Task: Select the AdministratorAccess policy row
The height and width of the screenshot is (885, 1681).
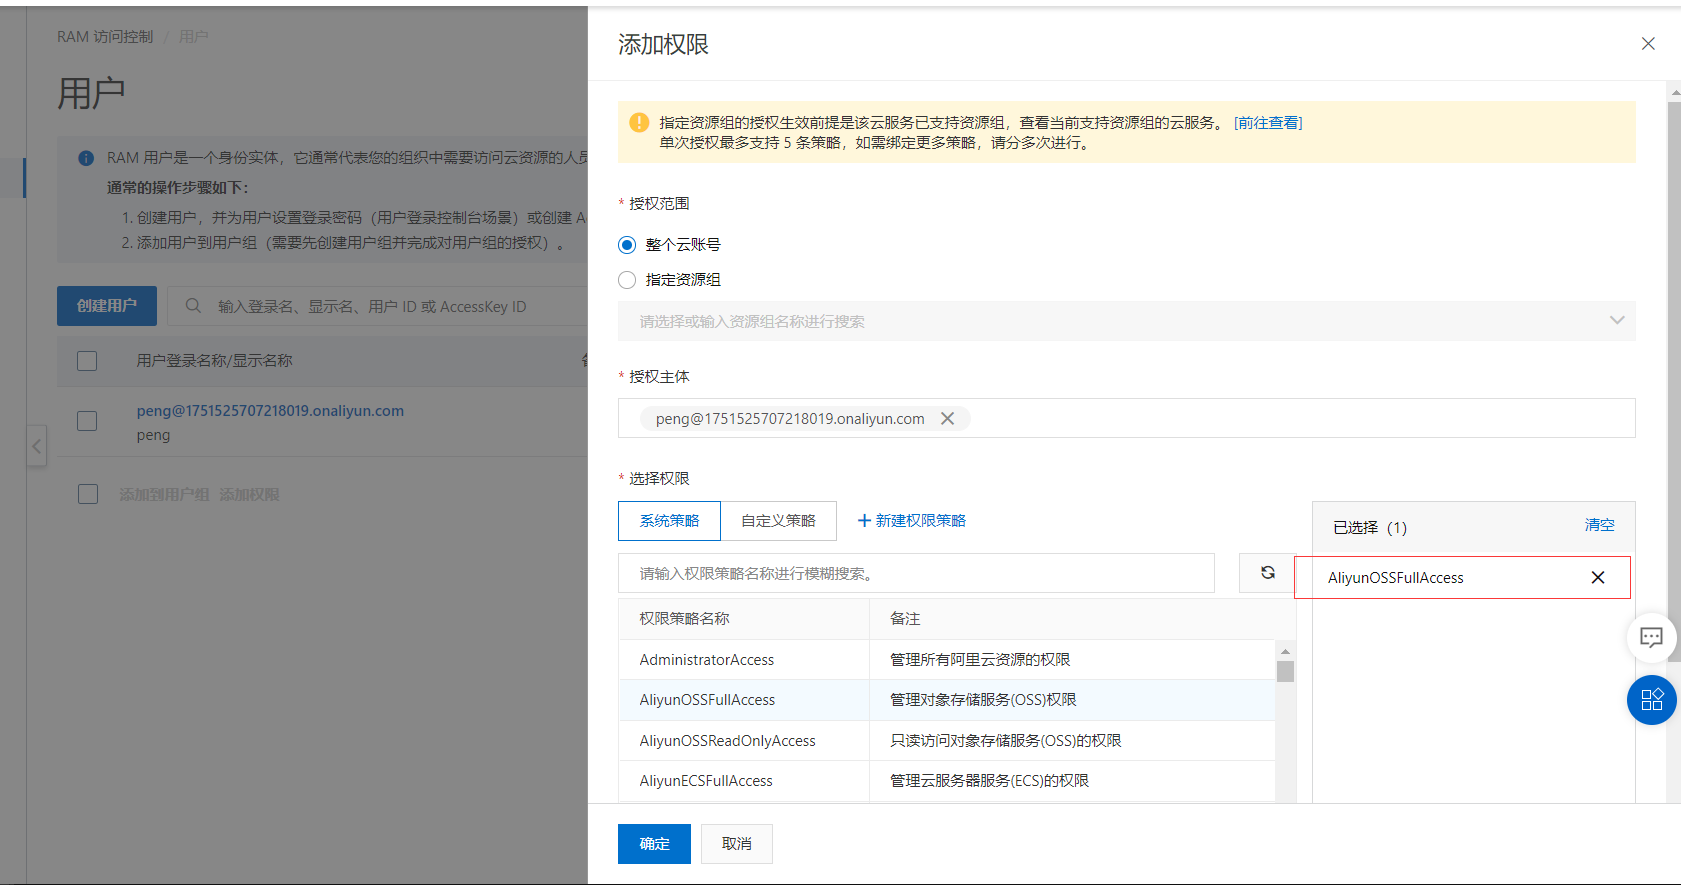Action: coord(946,660)
